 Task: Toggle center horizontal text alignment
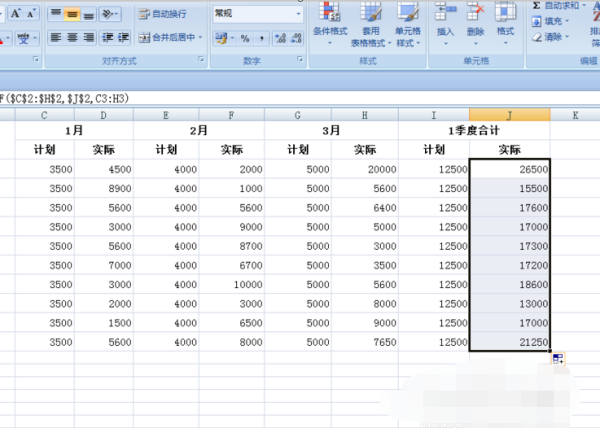pyautogui.click(x=72, y=38)
